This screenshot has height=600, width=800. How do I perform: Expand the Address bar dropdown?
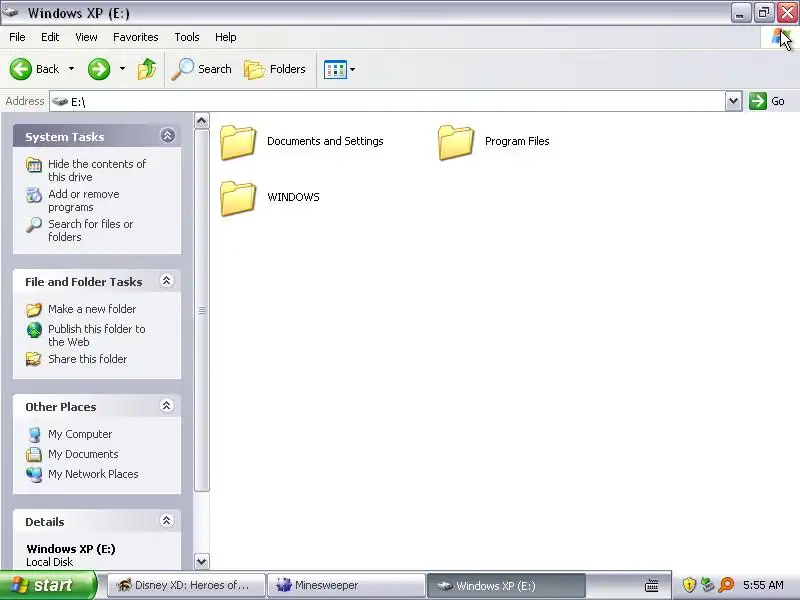(733, 101)
